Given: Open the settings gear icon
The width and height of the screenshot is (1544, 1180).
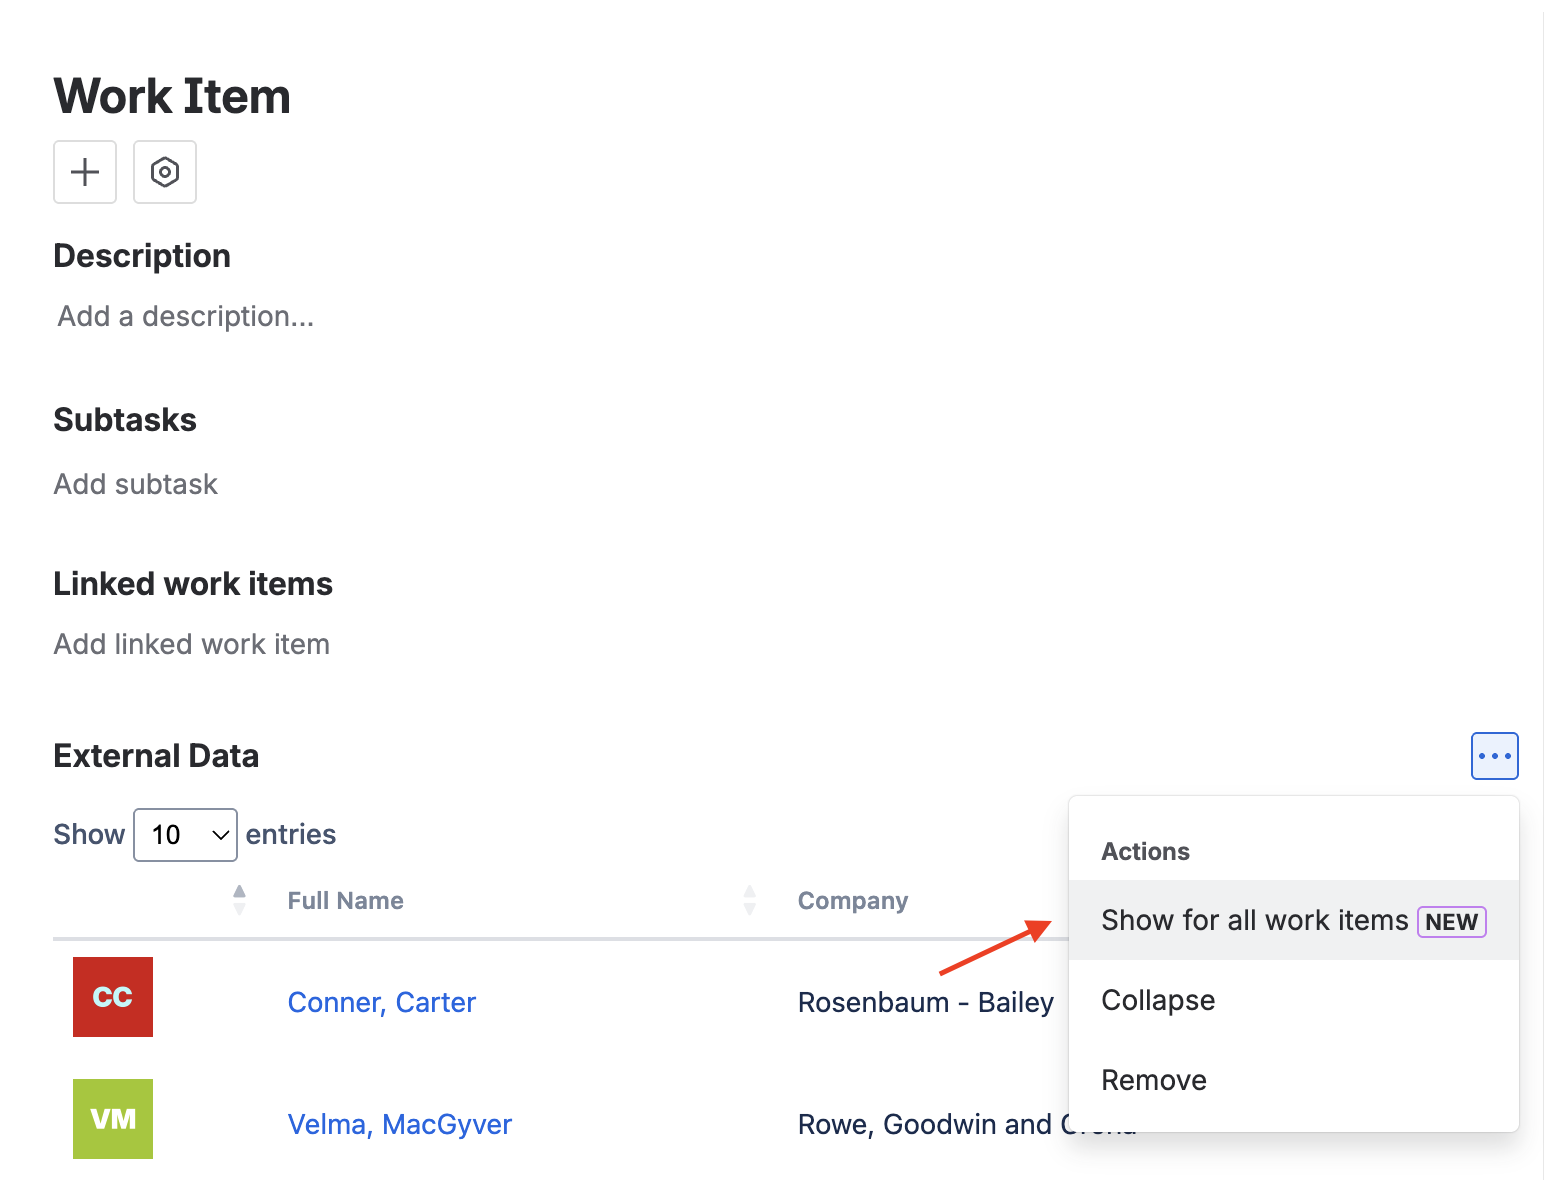Looking at the screenshot, I should (x=164, y=171).
